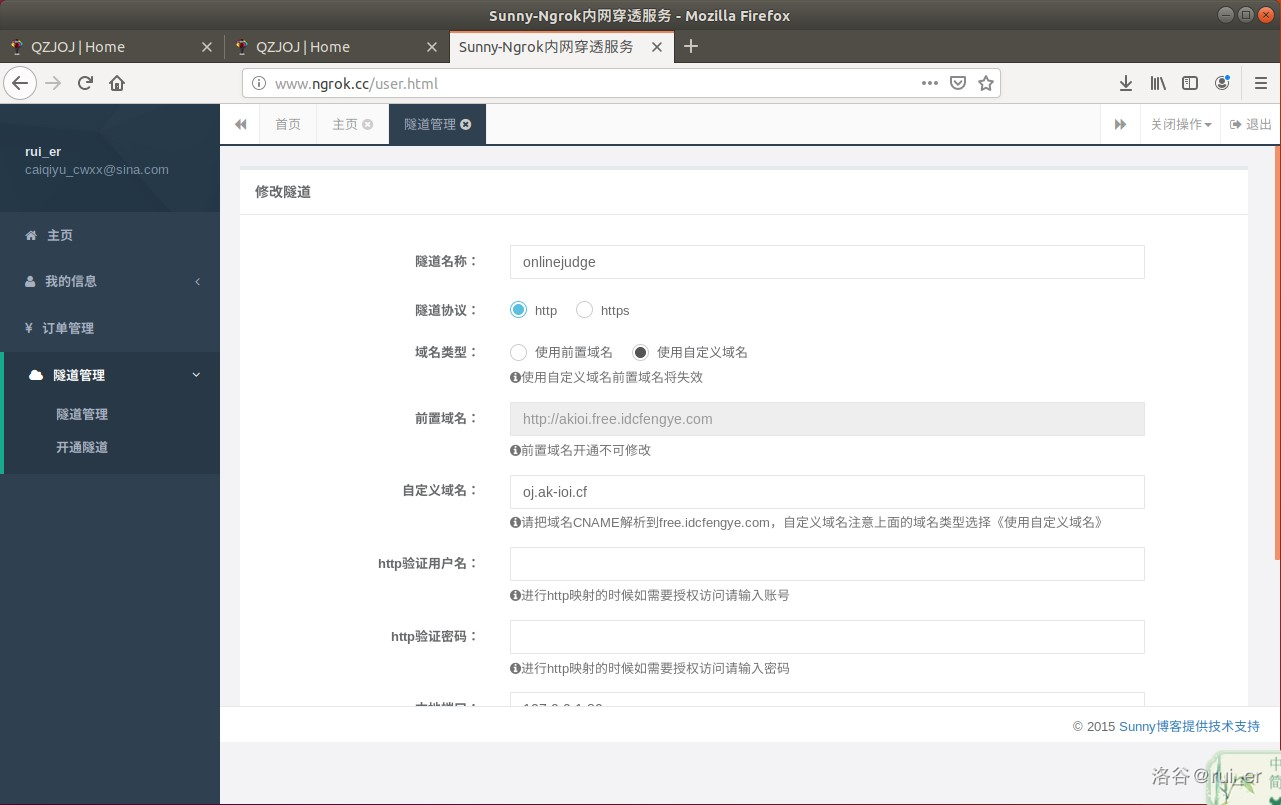The width and height of the screenshot is (1281, 805).
Task: Open the Library bookshelf icon
Action: click(1158, 83)
